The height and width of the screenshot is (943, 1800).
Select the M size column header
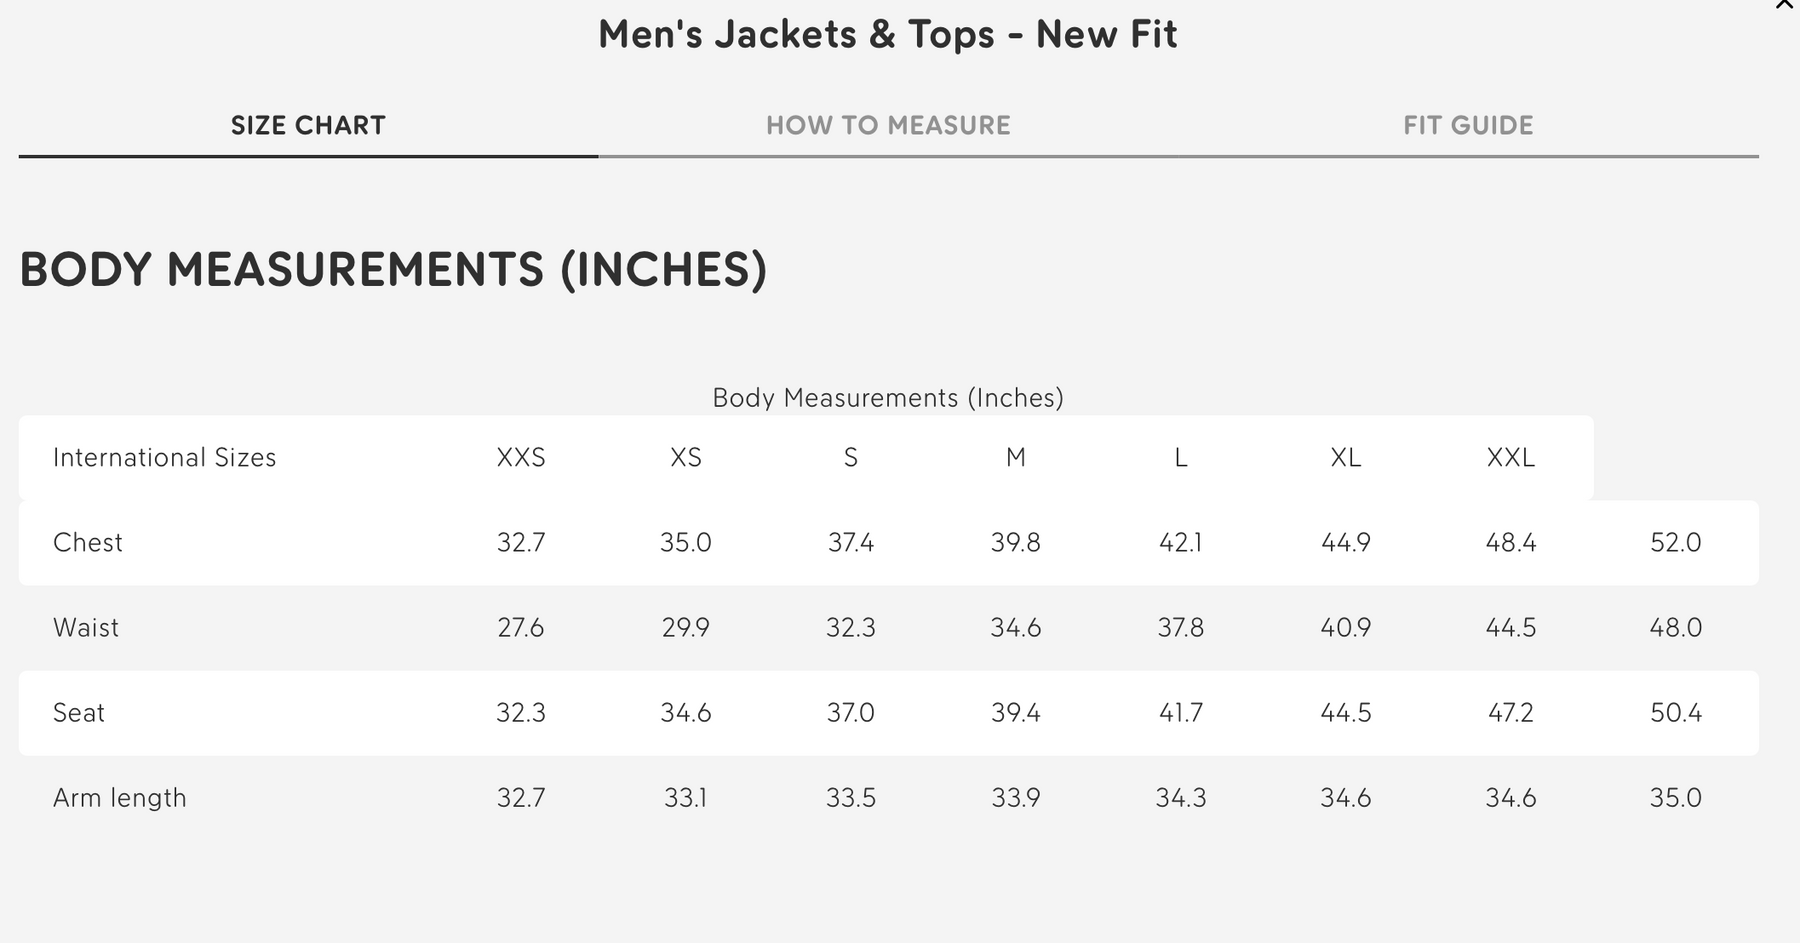coord(1016,458)
